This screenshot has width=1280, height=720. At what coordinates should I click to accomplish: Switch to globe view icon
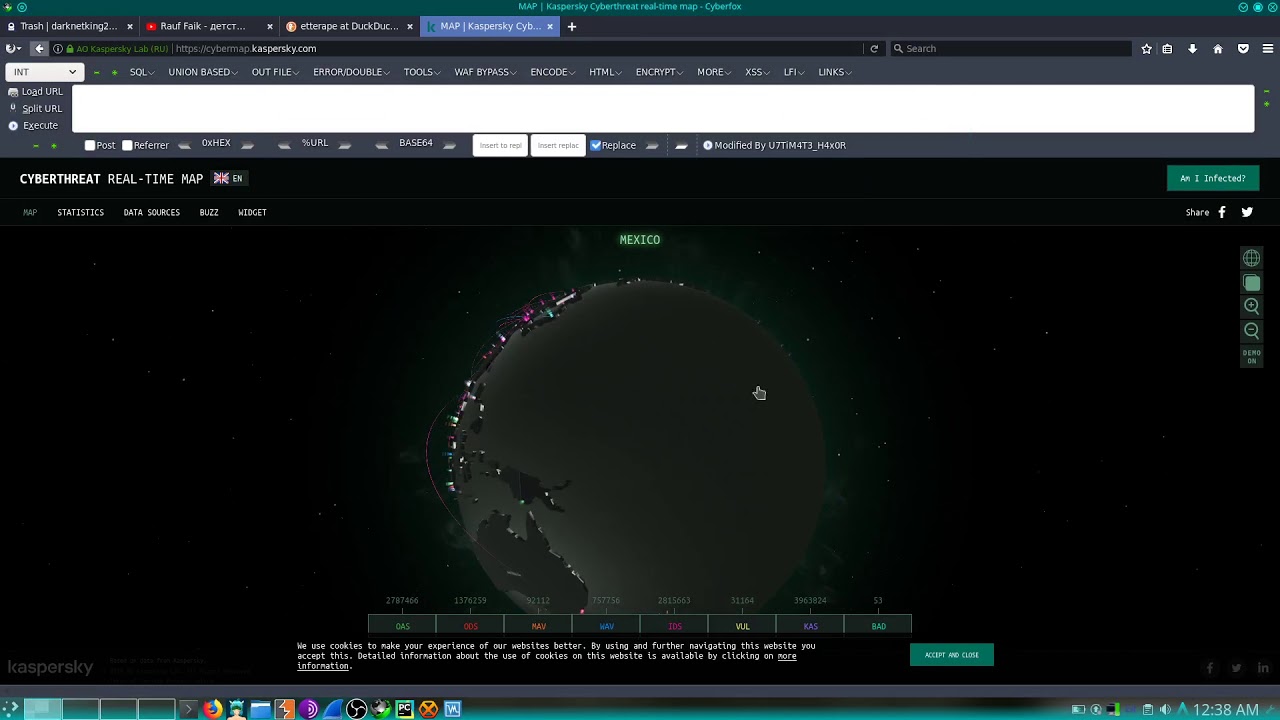click(1251, 258)
